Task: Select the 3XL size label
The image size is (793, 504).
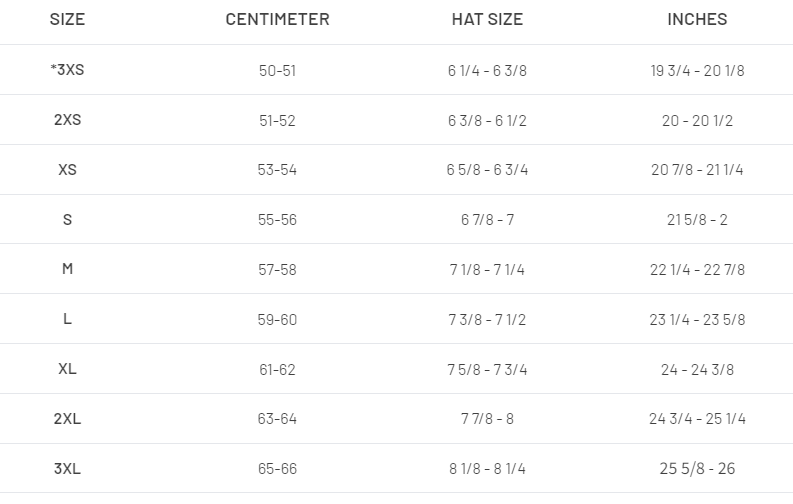Action: point(67,469)
